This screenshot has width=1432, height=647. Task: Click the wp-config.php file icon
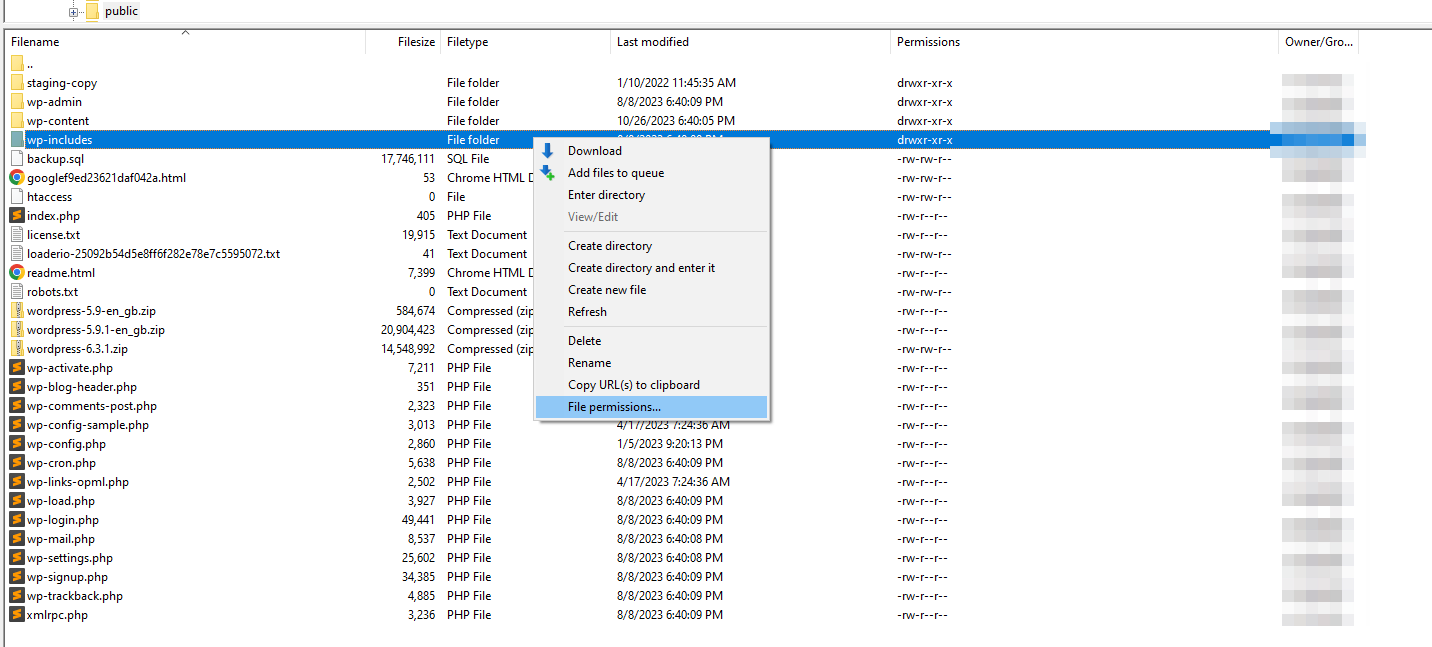coord(17,444)
